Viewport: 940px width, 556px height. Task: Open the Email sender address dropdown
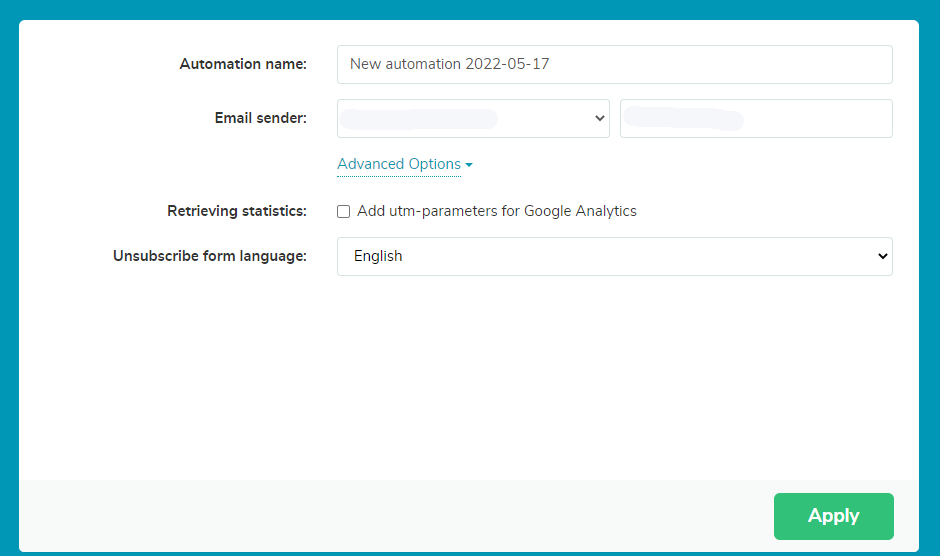(472, 118)
